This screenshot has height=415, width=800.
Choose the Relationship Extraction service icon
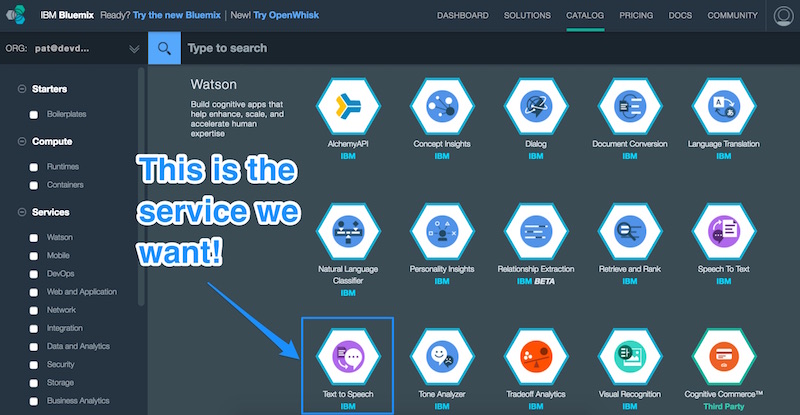[536, 231]
